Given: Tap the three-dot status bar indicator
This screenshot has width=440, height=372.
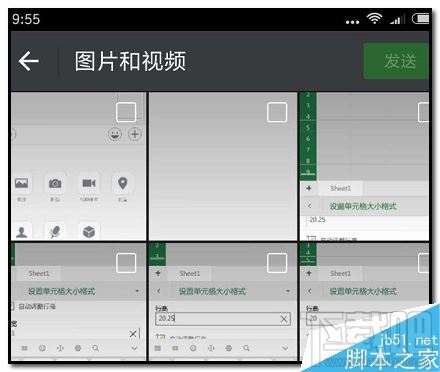Looking at the screenshot, I should [x=352, y=22].
